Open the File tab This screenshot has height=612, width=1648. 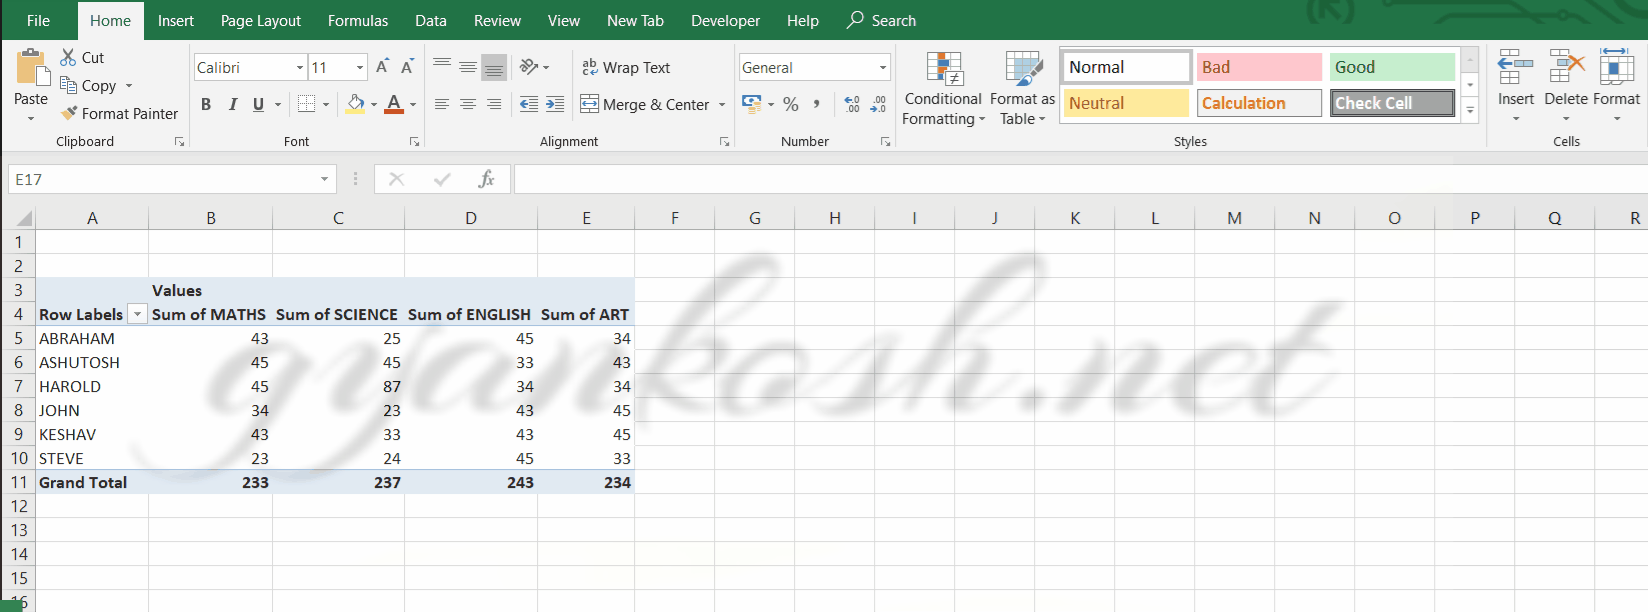click(x=38, y=20)
